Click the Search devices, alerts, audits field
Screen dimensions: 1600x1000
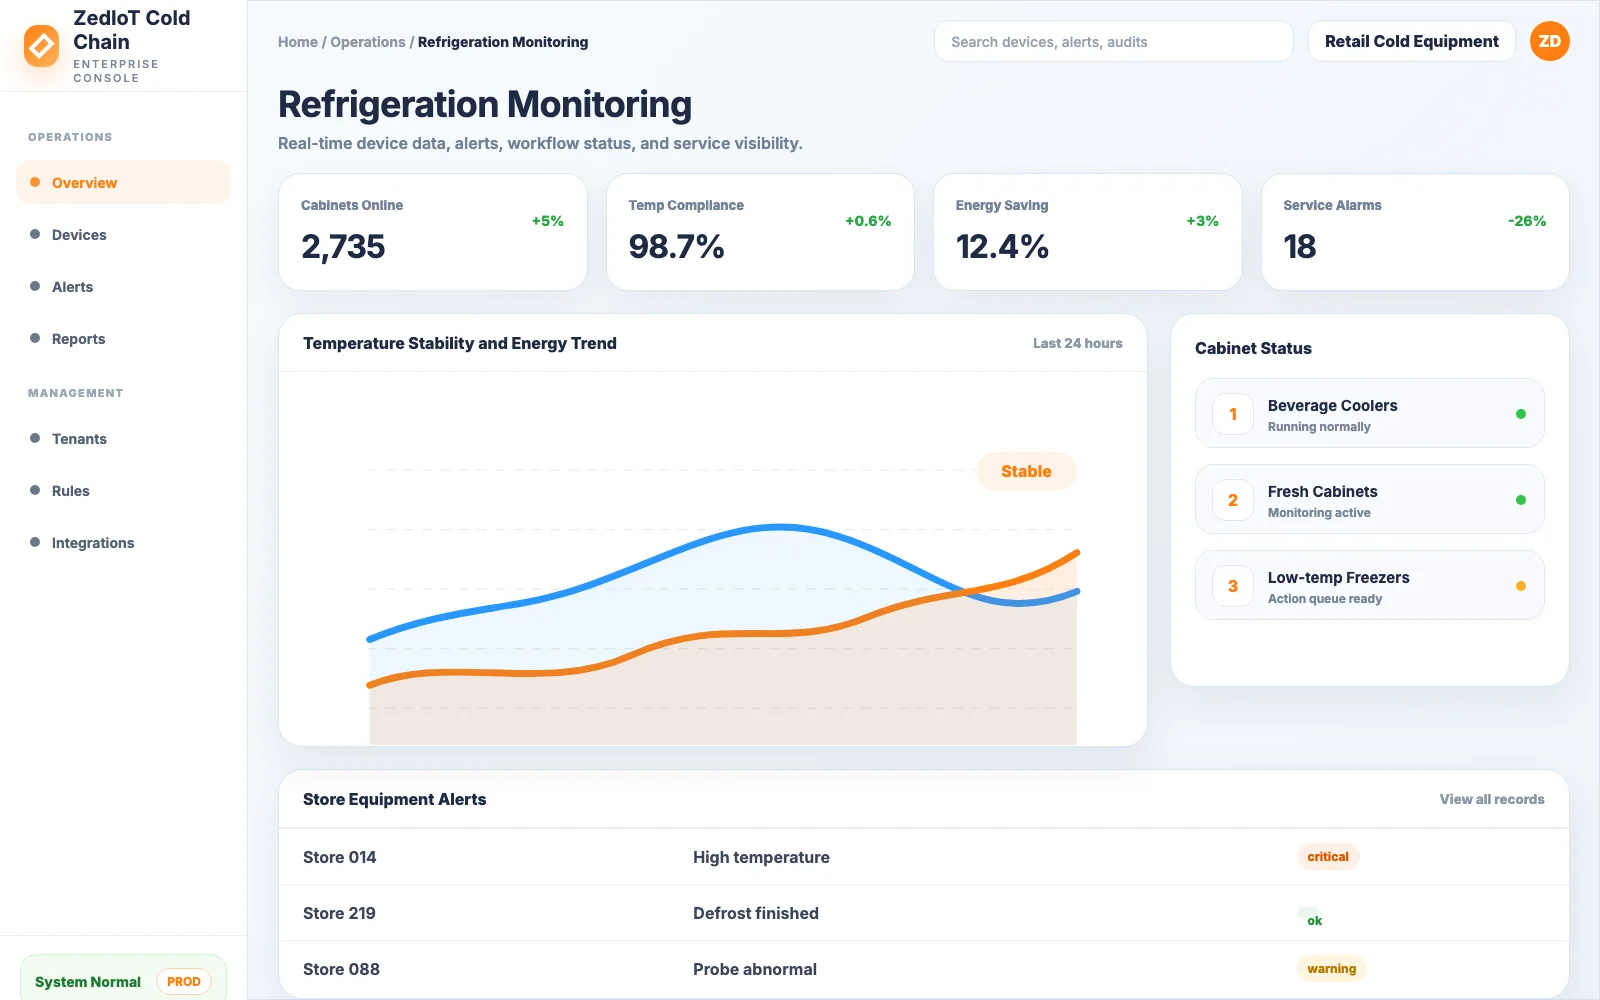1113,41
